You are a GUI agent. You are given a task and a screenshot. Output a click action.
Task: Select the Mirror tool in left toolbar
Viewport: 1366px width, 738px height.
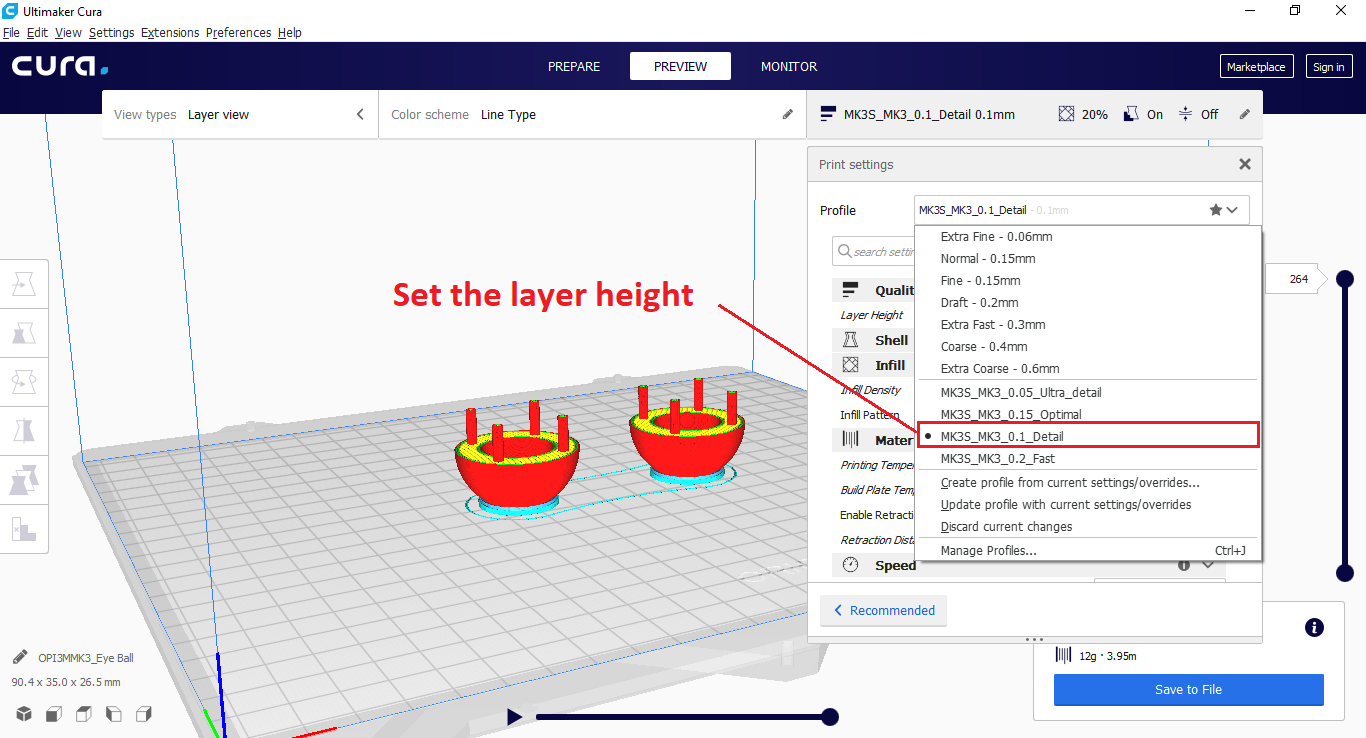click(24, 430)
